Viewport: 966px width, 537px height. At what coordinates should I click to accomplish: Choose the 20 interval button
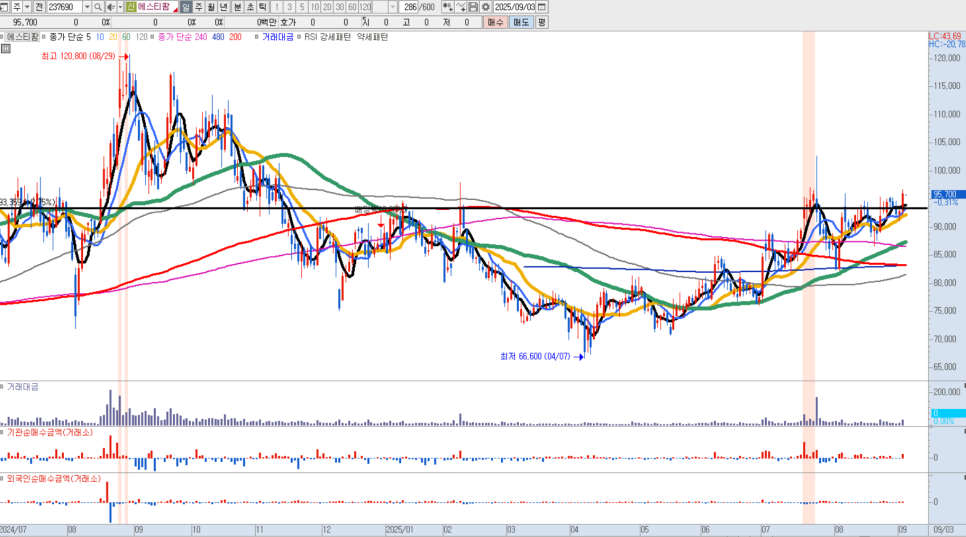pyautogui.click(x=327, y=7)
